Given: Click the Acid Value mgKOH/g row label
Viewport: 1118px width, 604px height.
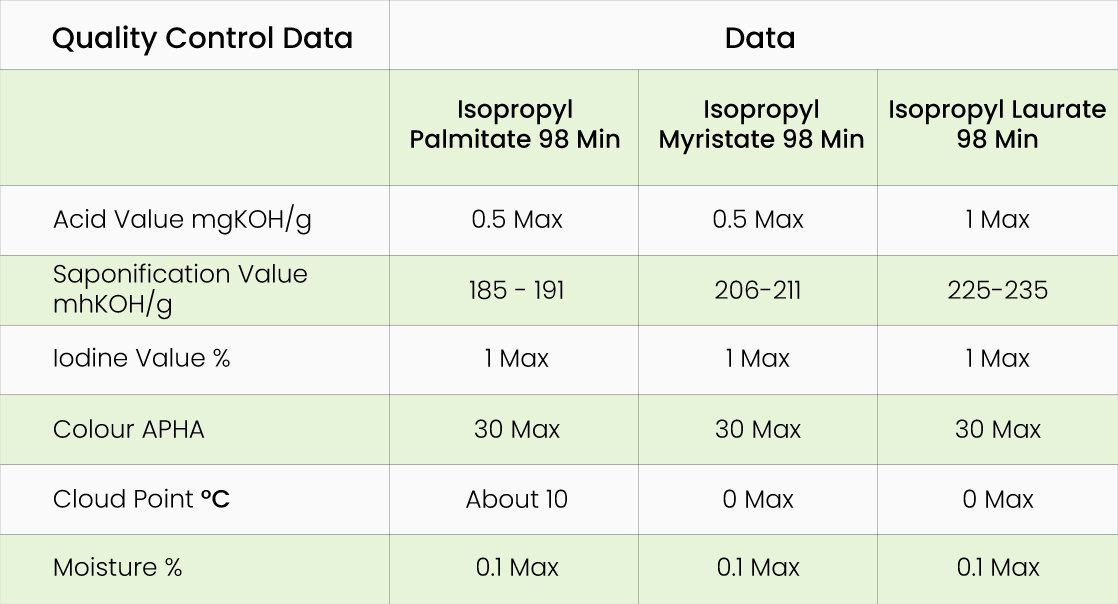Looking at the screenshot, I should [182, 220].
